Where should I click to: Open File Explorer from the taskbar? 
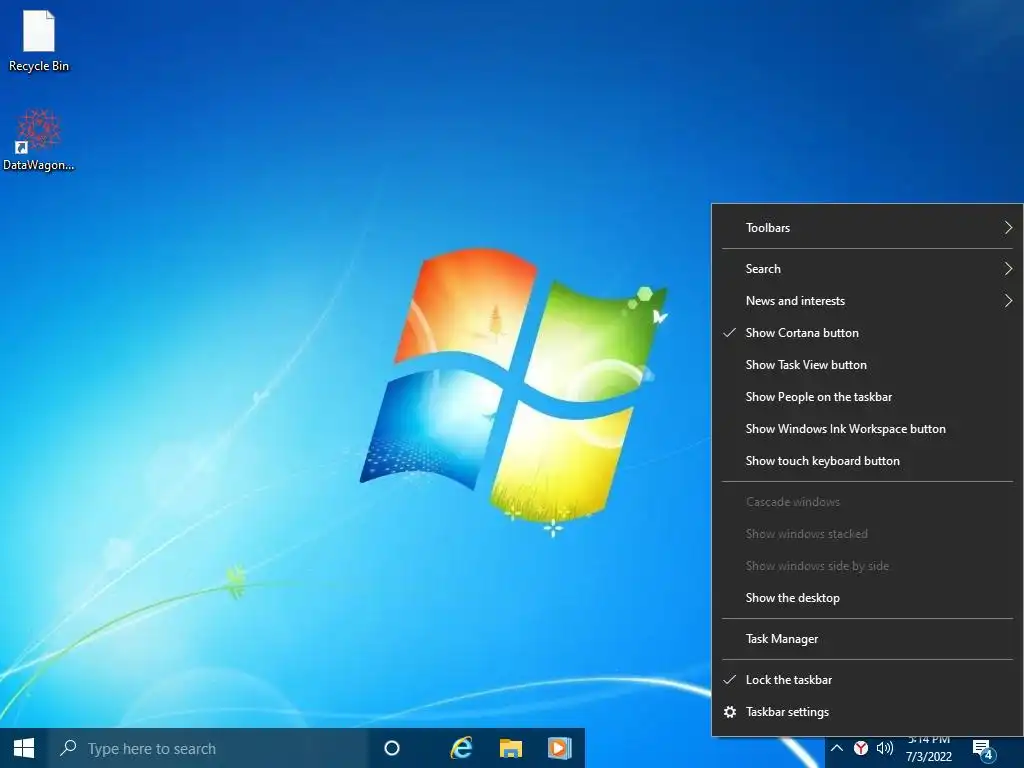tap(511, 748)
